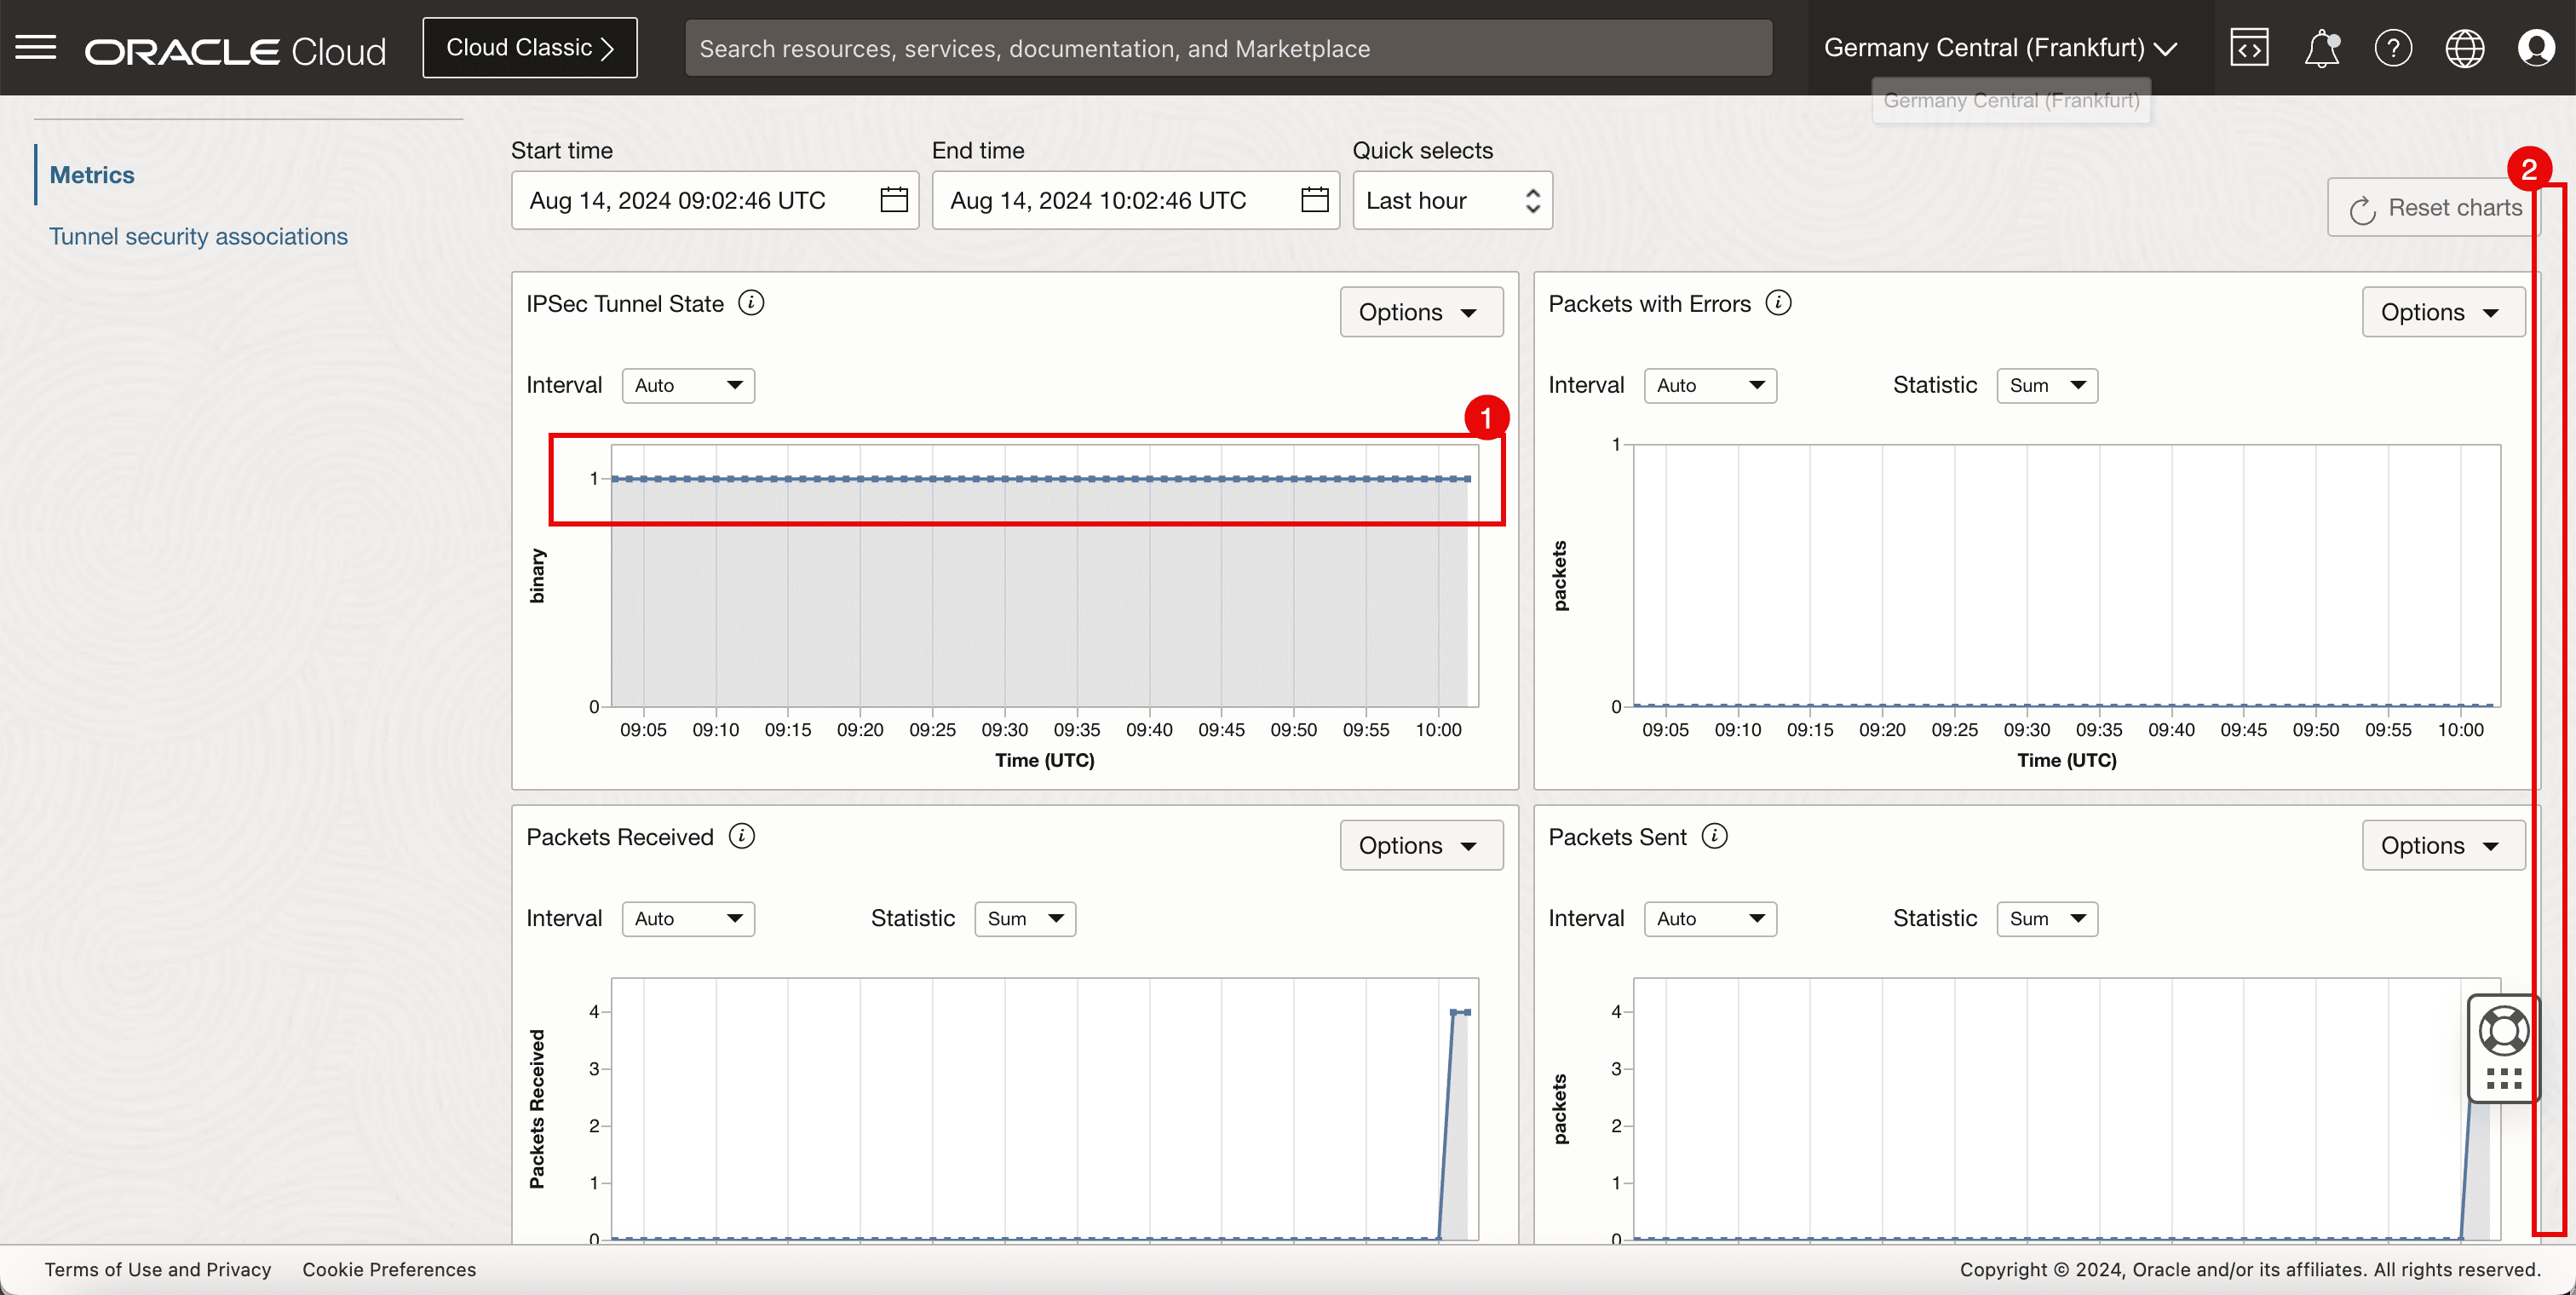2576x1295 pixels.
Task: Open the hamburger navigation menu
Action: (x=36, y=47)
